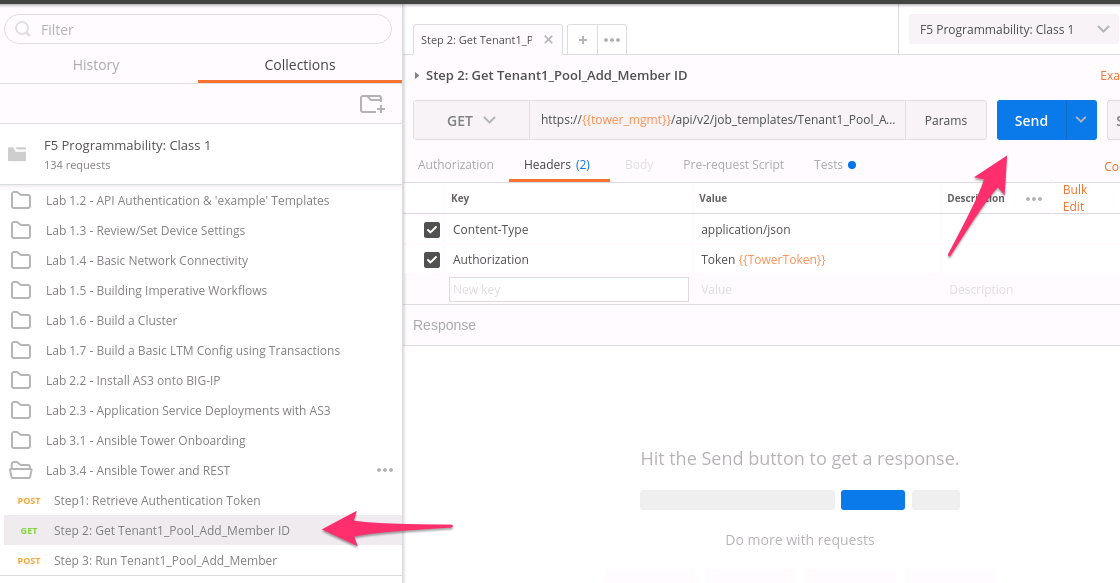Open headers table column options ellipsis

1034,199
